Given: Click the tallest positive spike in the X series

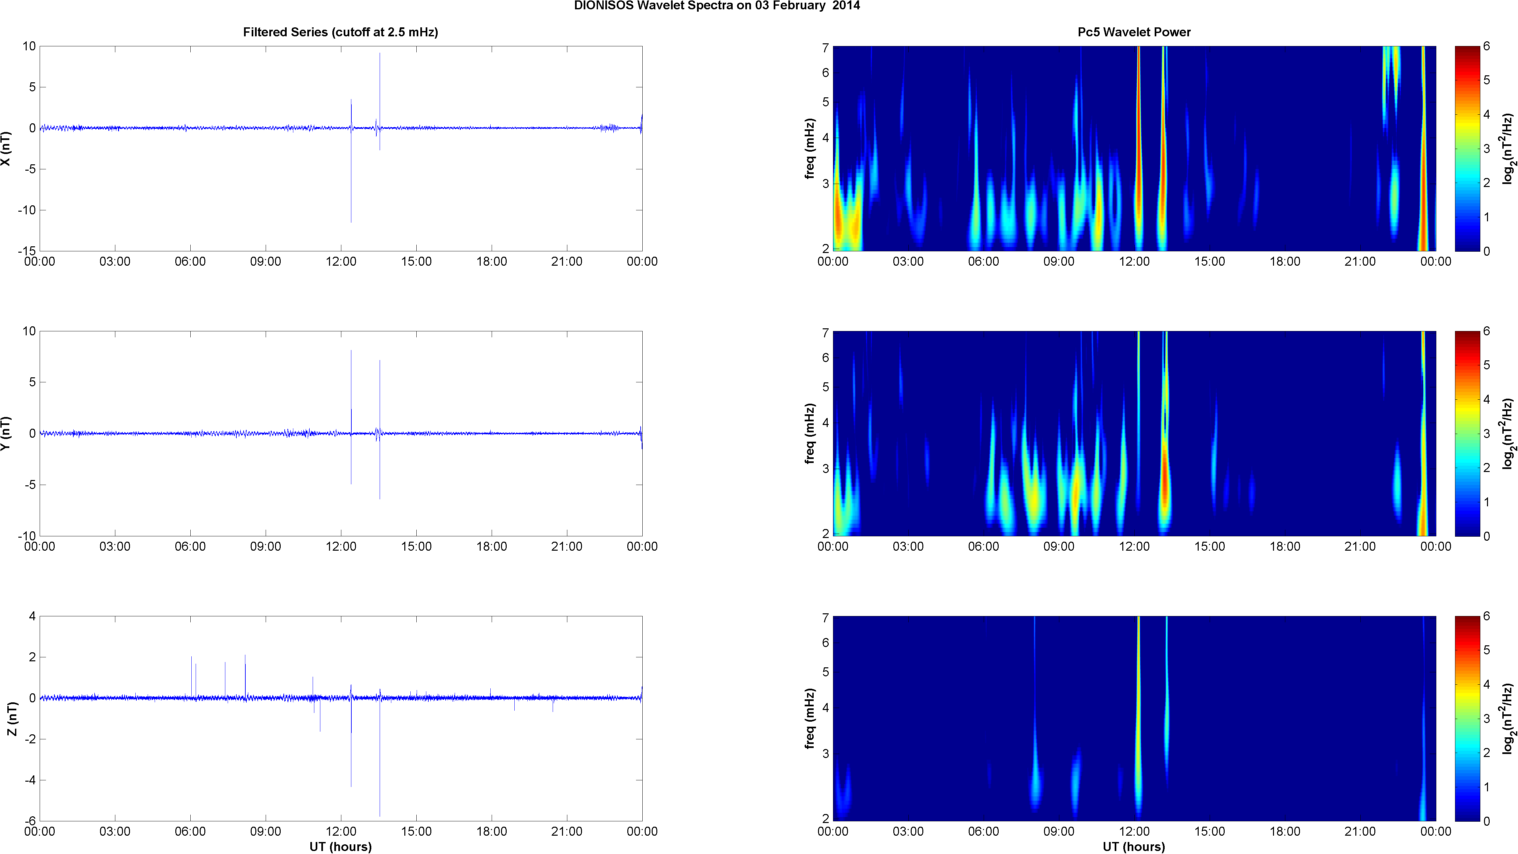Looking at the screenshot, I should coord(380,90).
